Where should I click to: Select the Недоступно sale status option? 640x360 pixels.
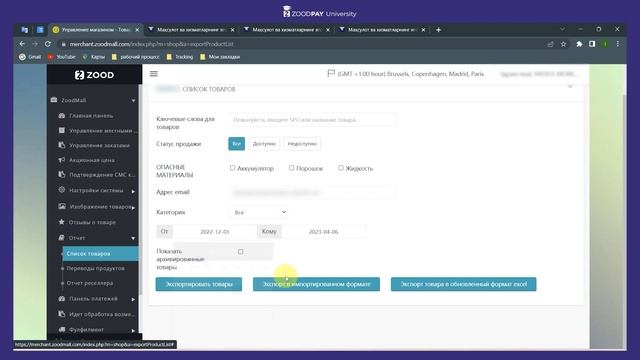302,143
